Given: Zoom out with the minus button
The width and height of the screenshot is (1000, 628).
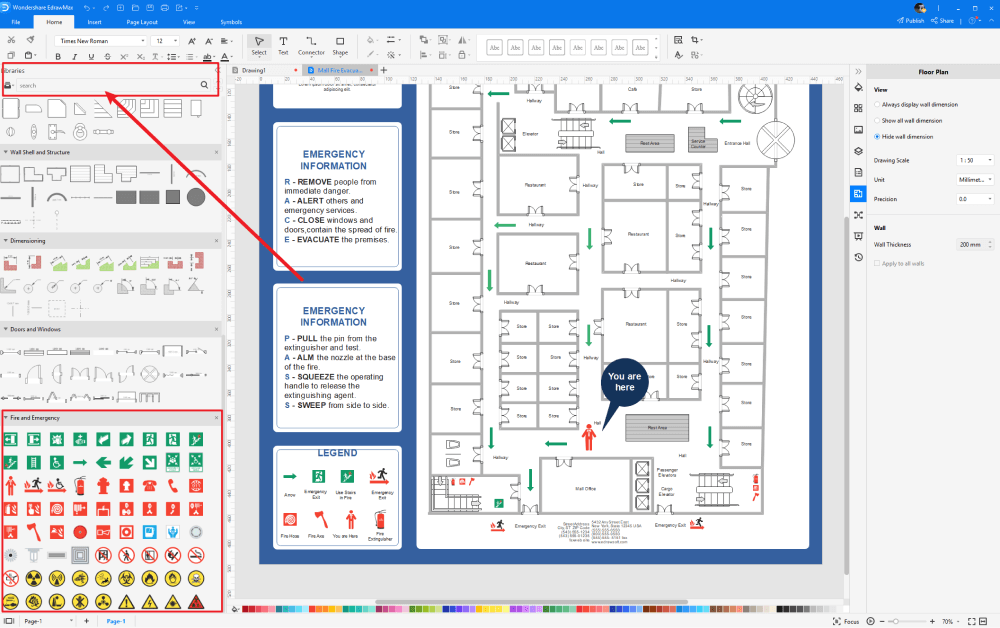Looking at the screenshot, I should [x=883, y=621].
